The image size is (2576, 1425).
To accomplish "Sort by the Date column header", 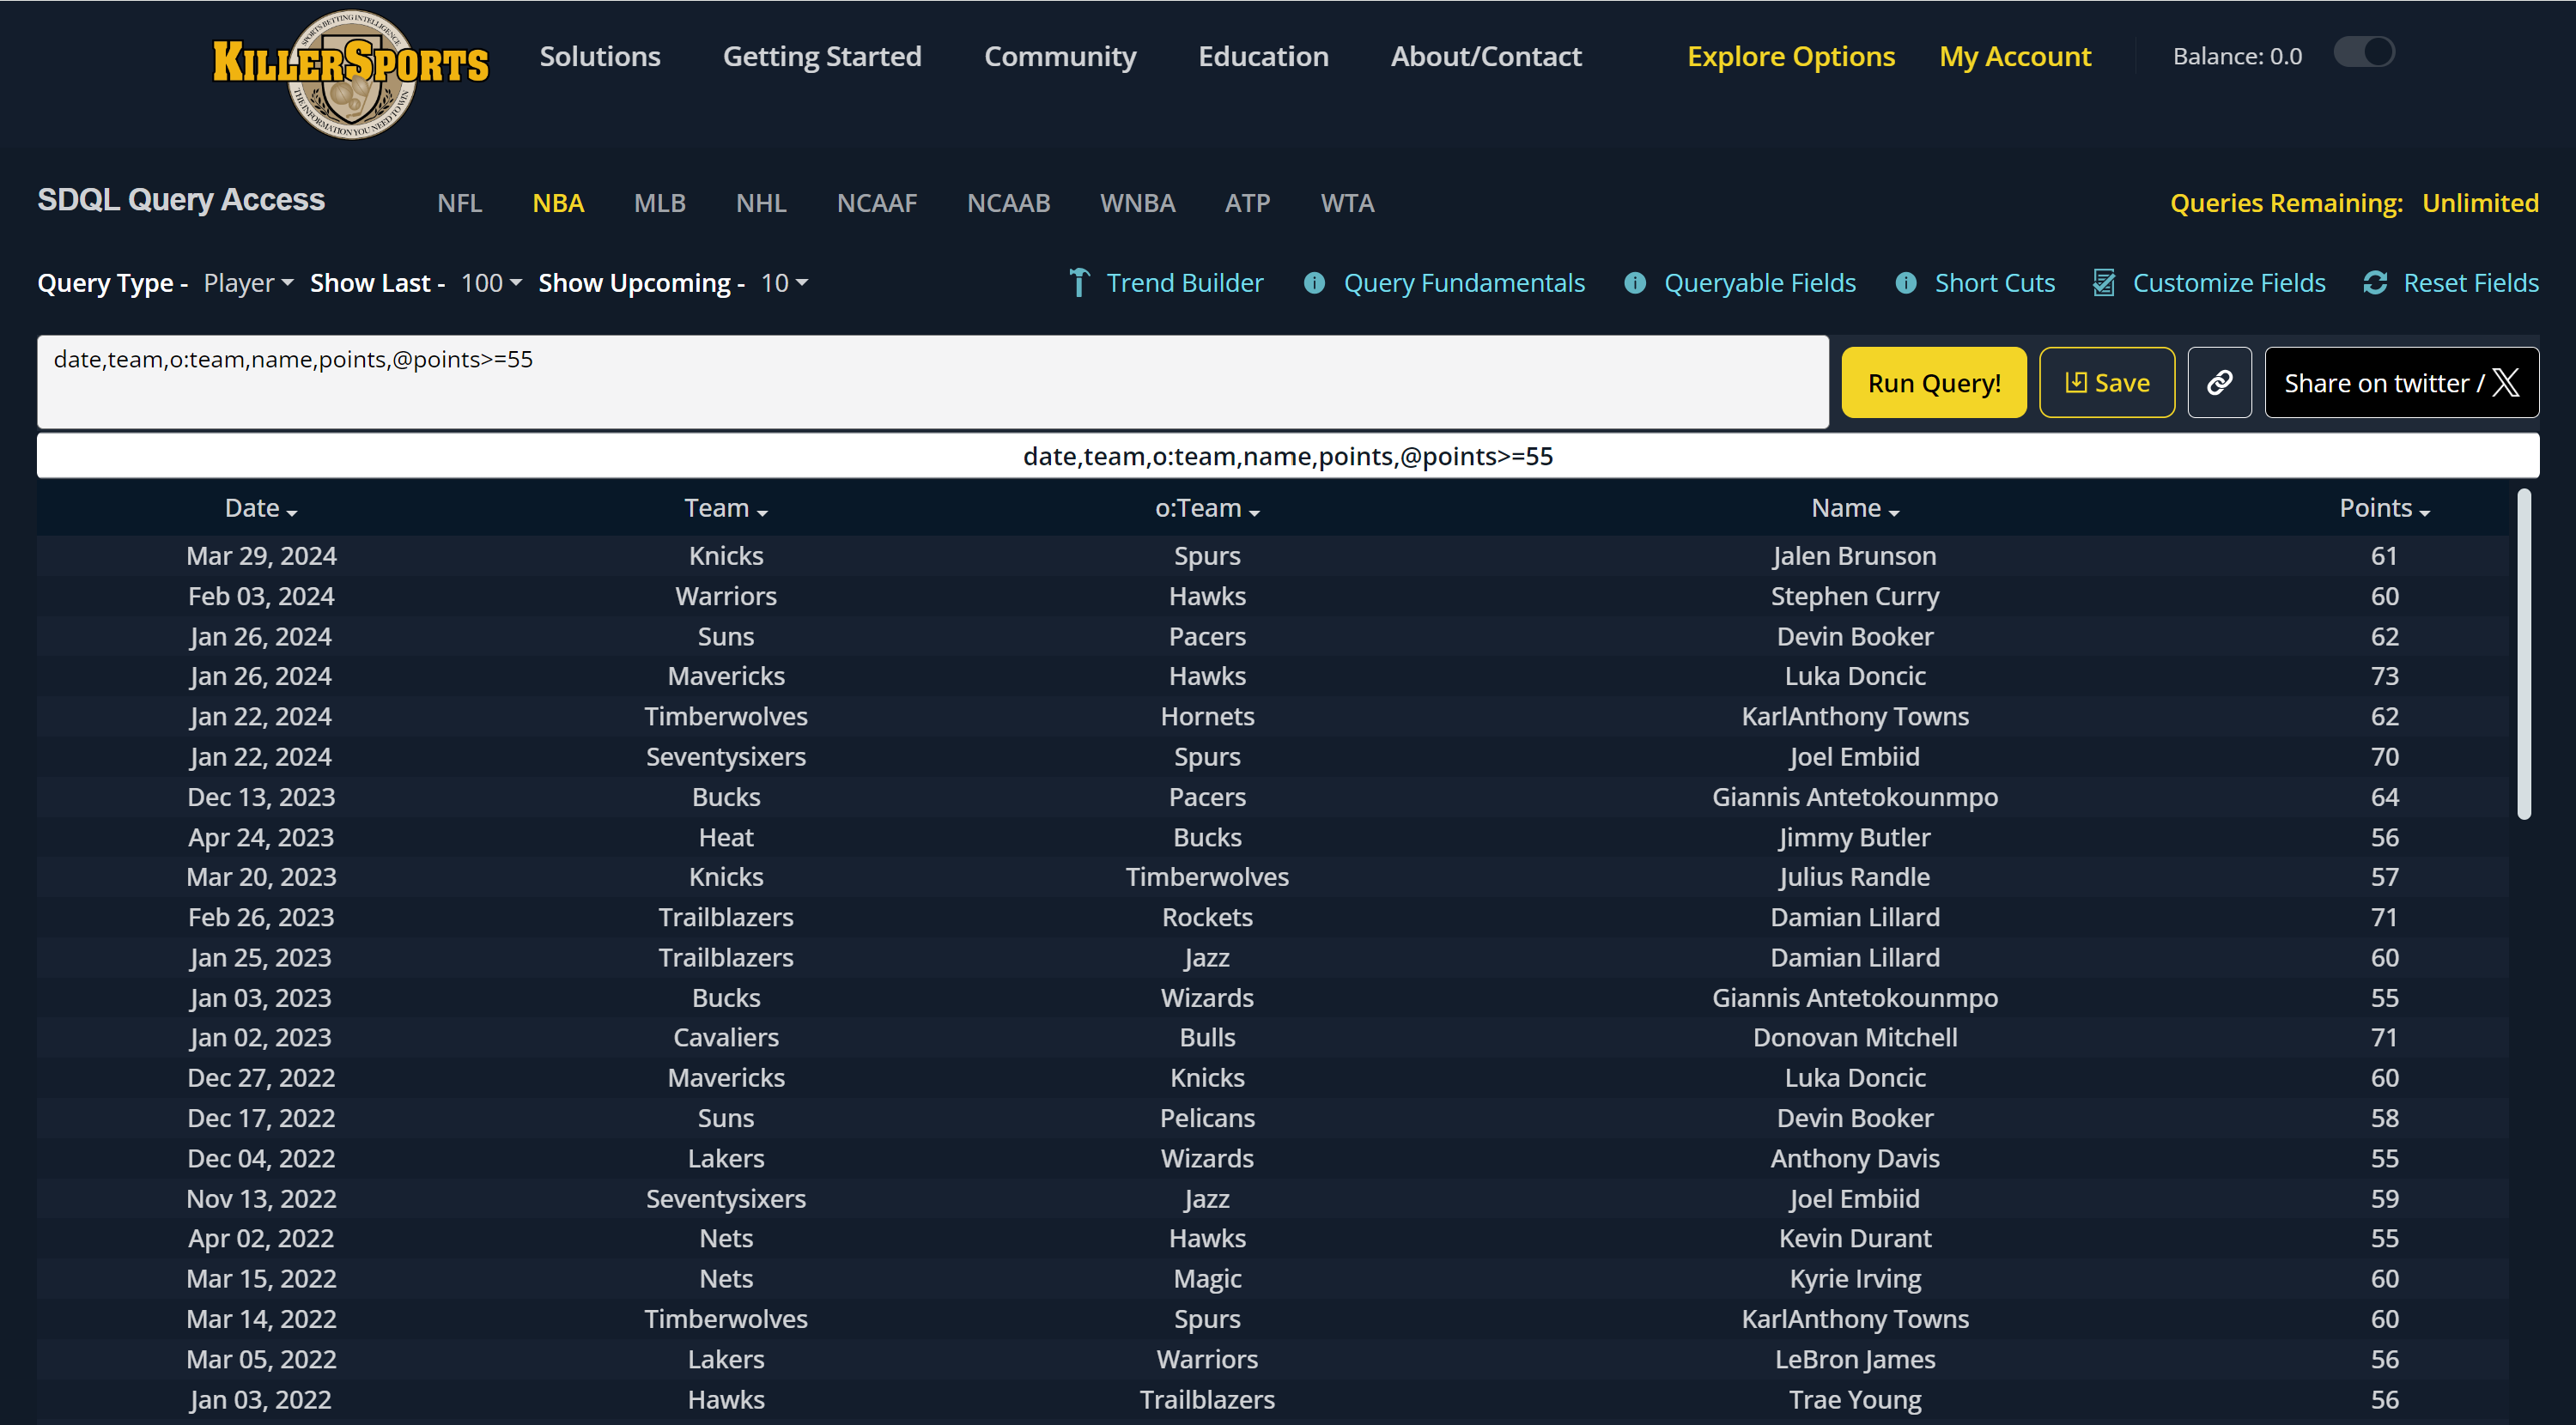I will 261,508.
